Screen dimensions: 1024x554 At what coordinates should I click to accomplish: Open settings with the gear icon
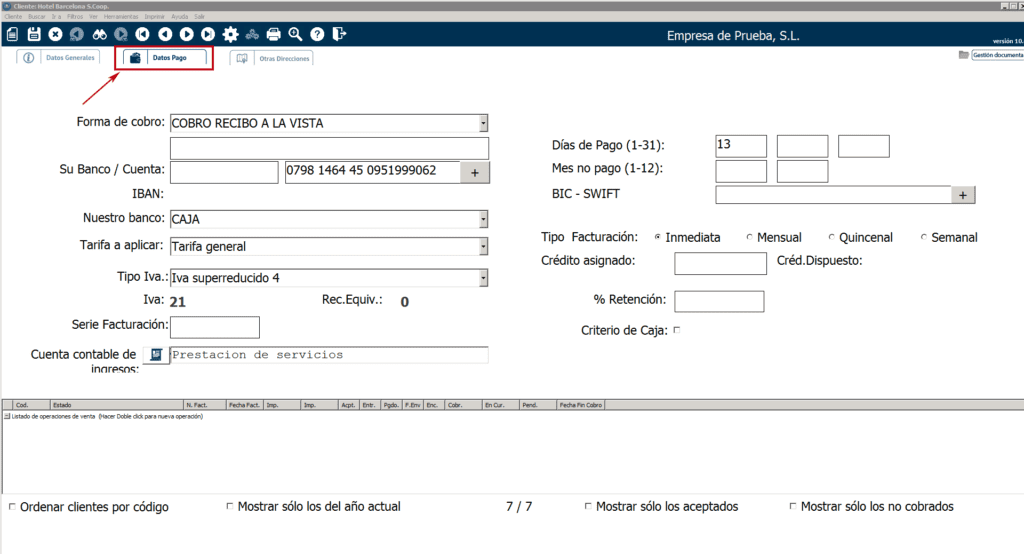pos(230,34)
